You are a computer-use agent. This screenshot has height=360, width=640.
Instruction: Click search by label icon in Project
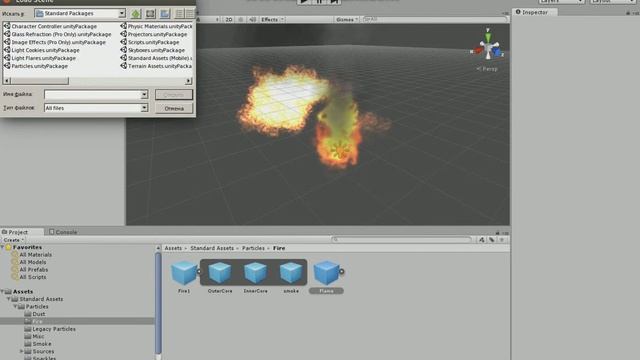tap(492, 240)
